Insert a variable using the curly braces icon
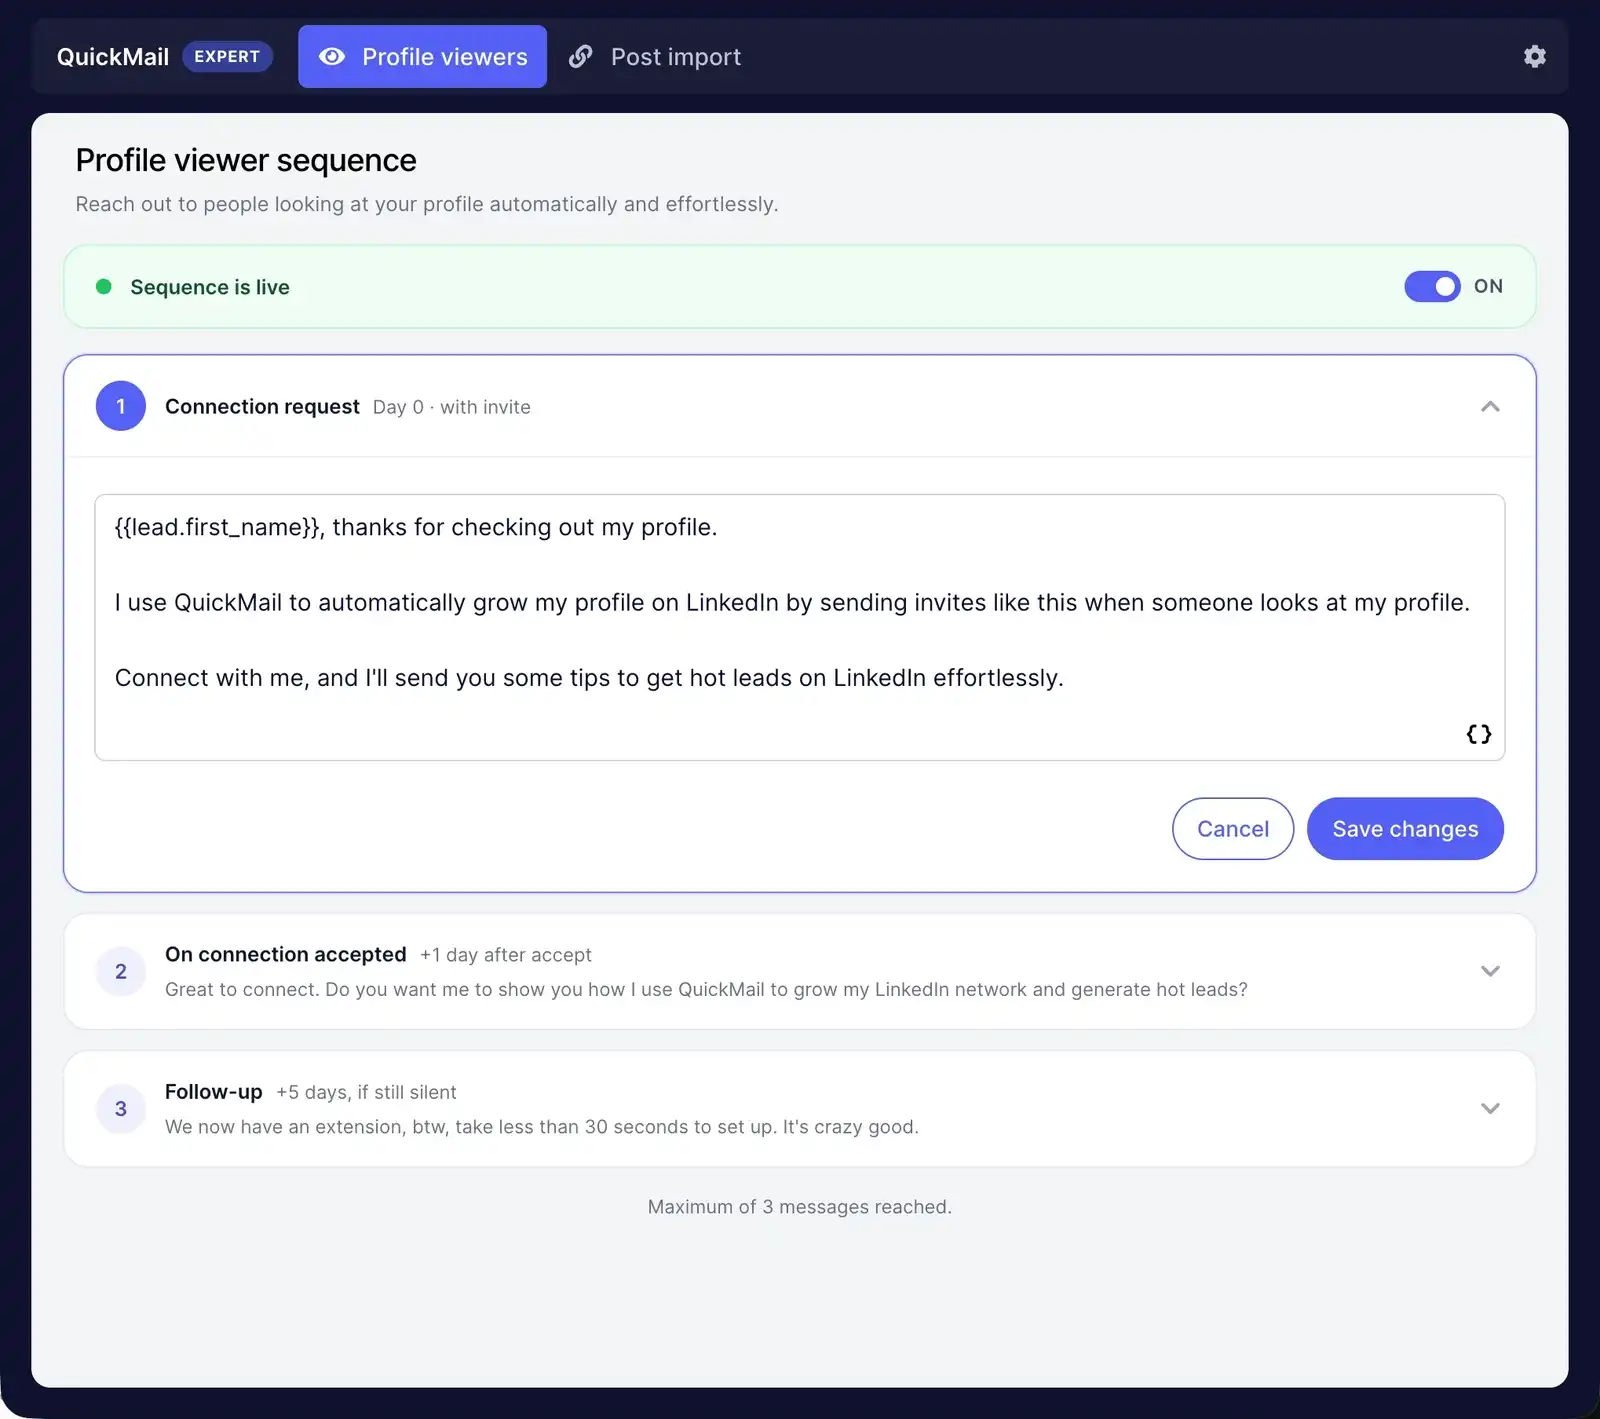1600x1419 pixels. coord(1478,734)
